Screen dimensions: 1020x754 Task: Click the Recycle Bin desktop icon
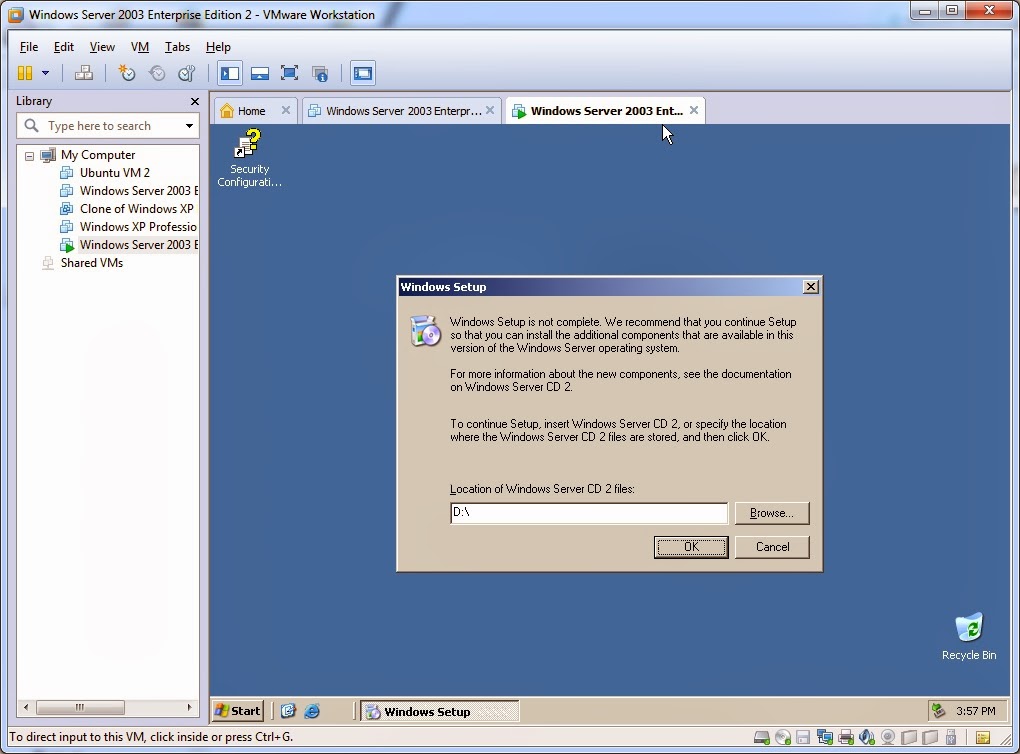(x=969, y=636)
